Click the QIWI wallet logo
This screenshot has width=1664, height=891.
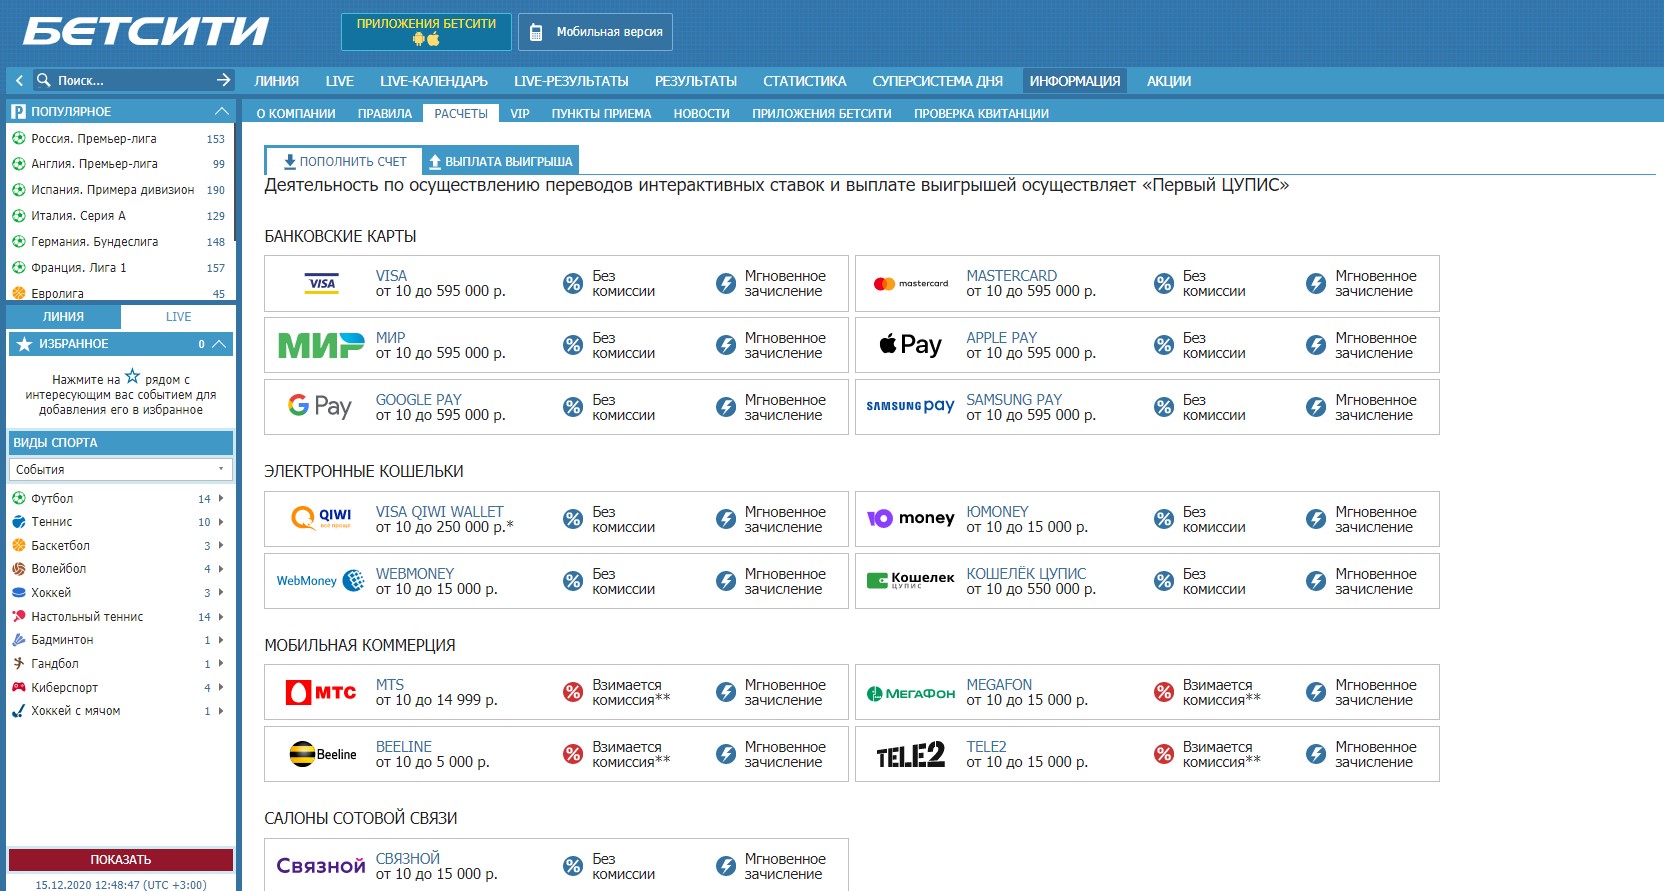(321, 518)
